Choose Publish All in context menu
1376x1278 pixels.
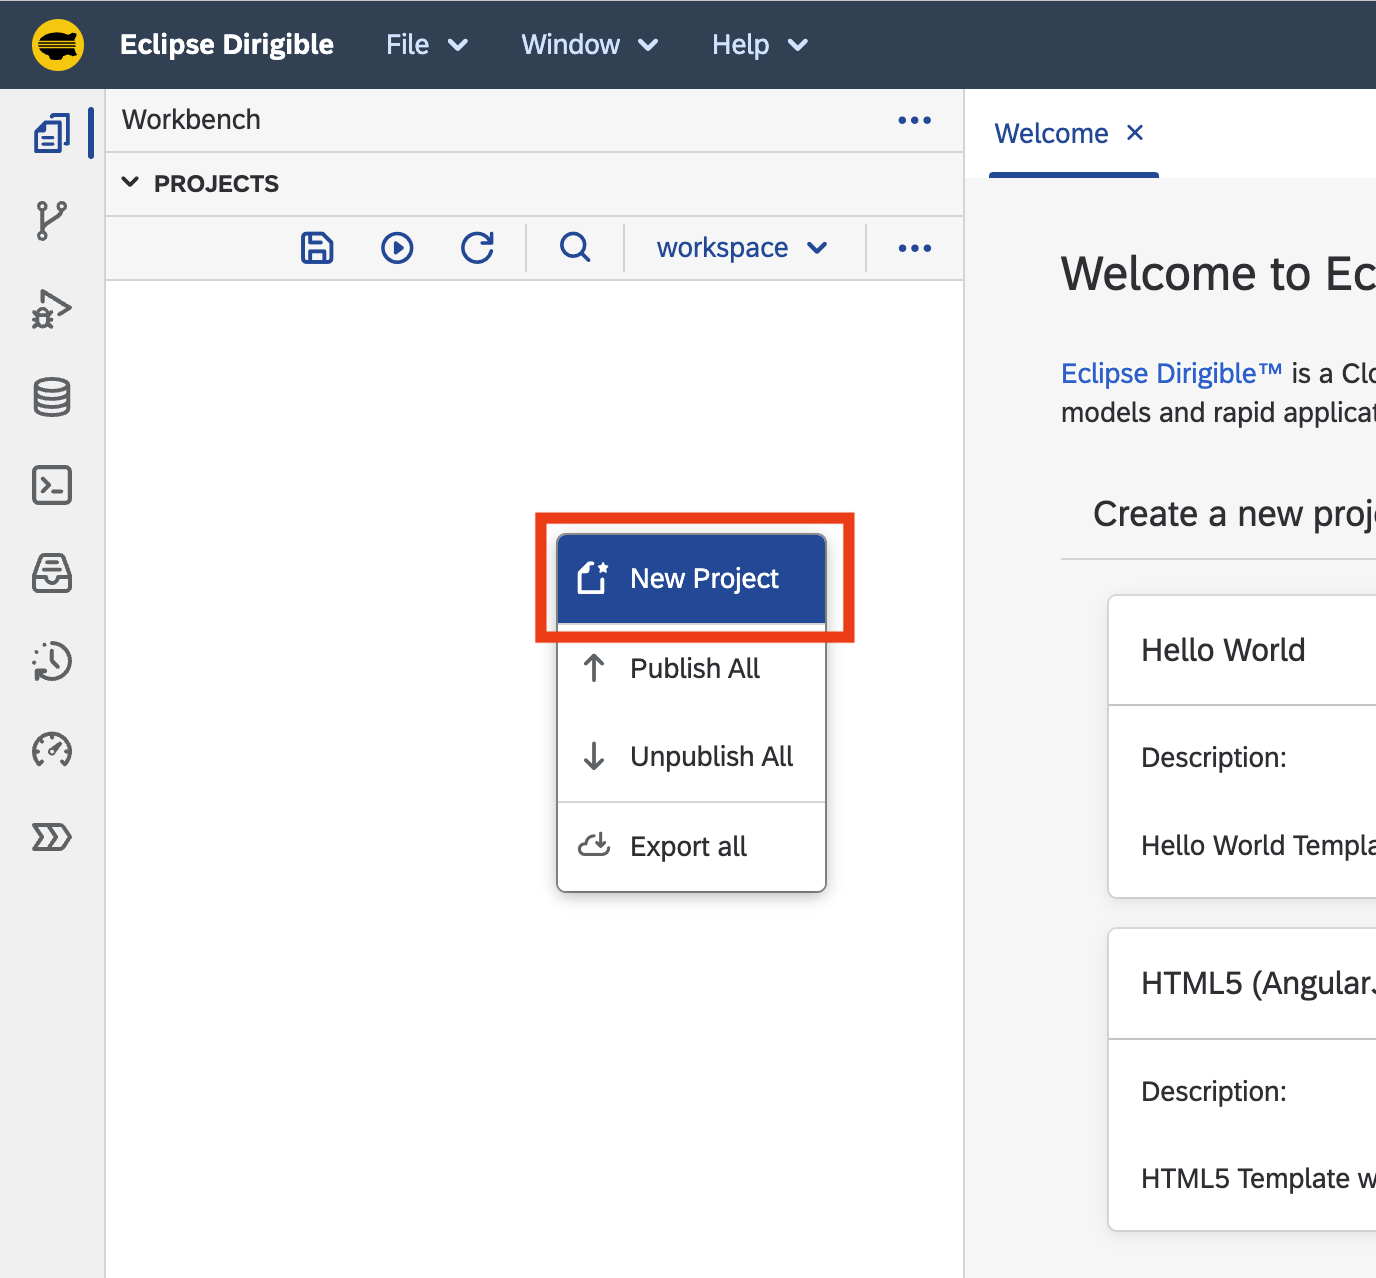coord(691,668)
